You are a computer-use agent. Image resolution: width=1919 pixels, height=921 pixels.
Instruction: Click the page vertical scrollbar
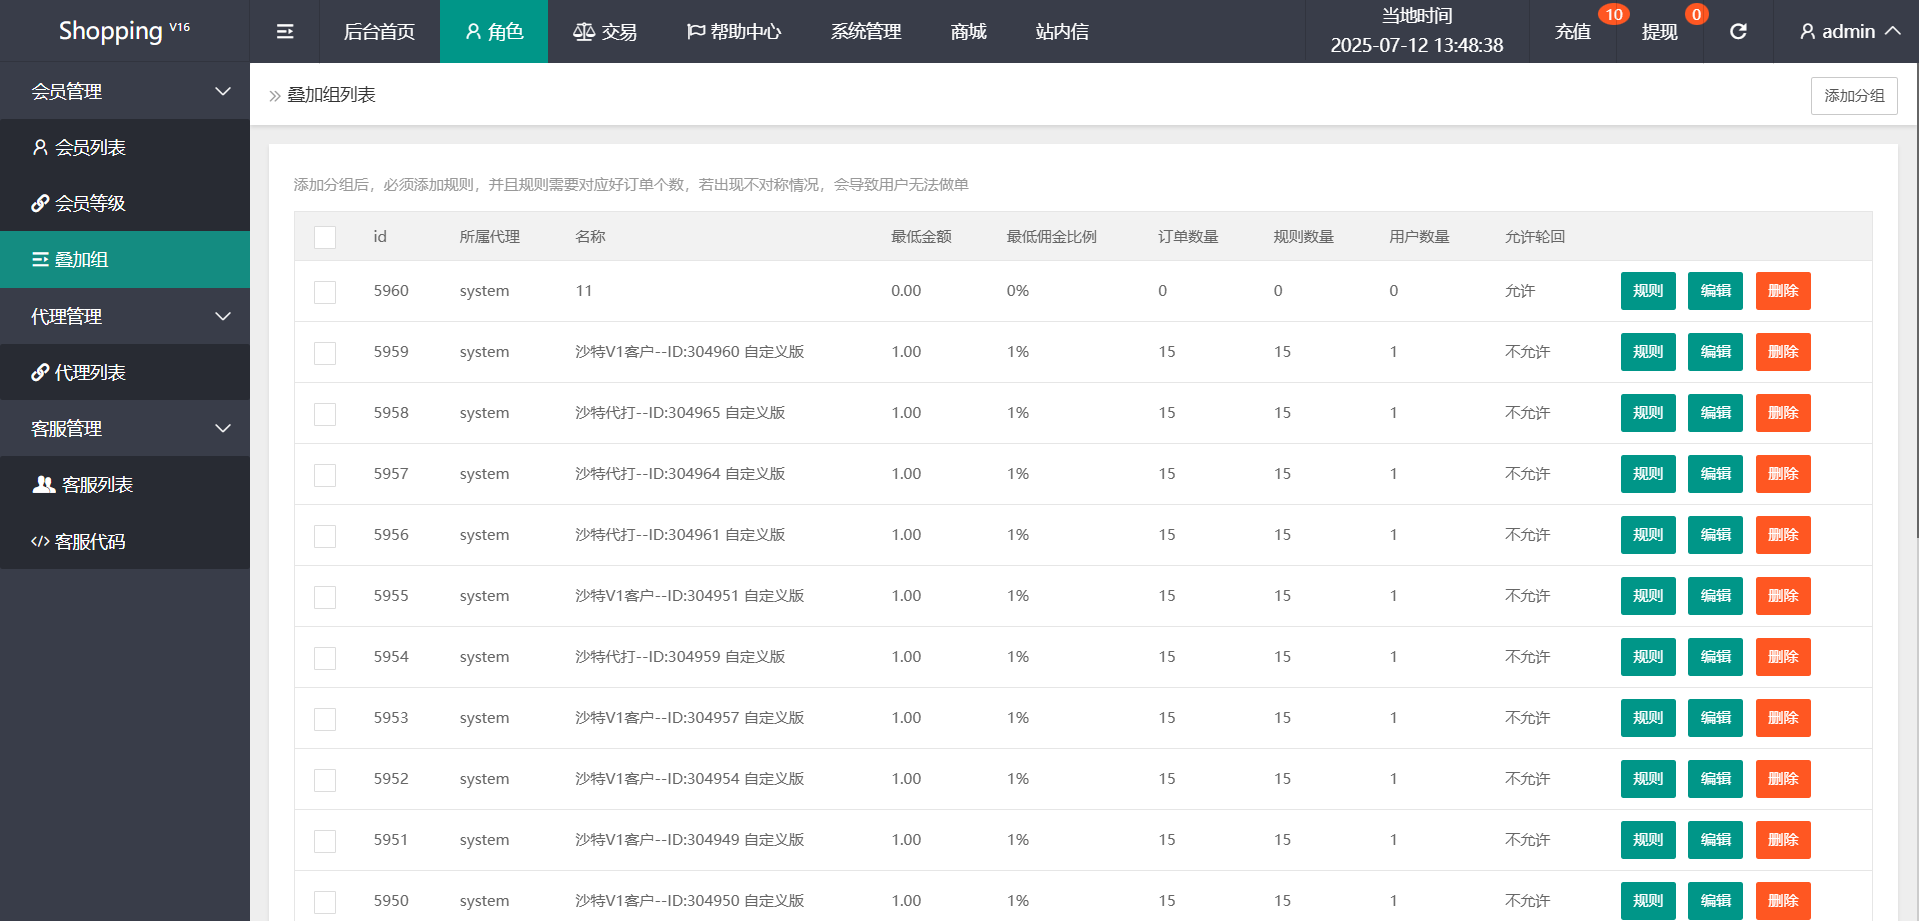[x=1915, y=300]
